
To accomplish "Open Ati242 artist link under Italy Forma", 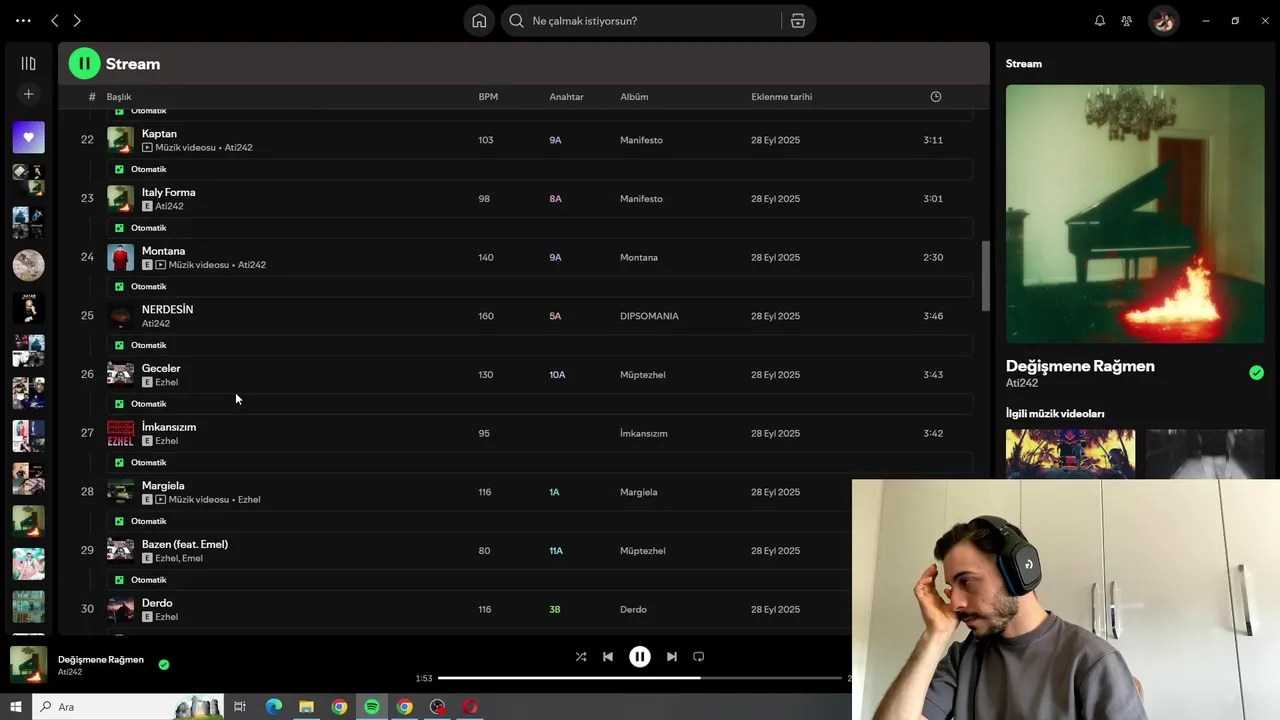I will coord(169,206).
